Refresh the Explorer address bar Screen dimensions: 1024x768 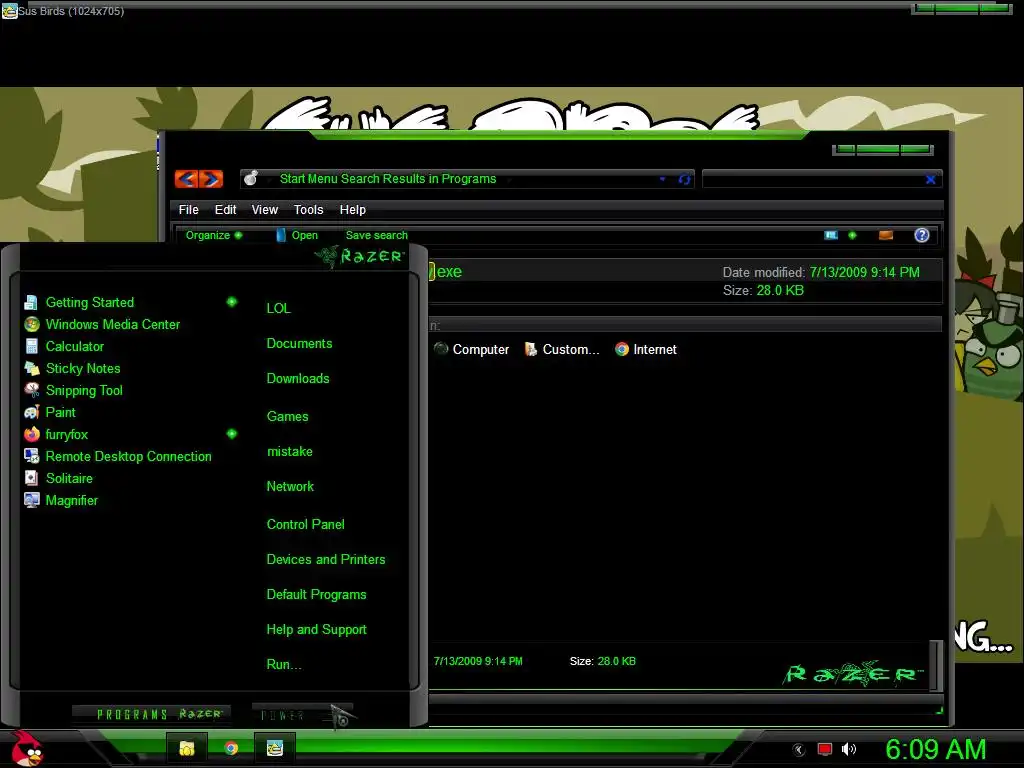(x=684, y=179)
